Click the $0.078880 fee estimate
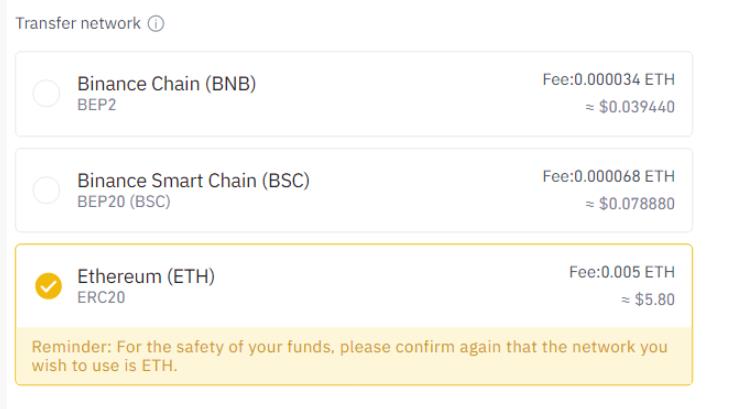 (631, 204)
